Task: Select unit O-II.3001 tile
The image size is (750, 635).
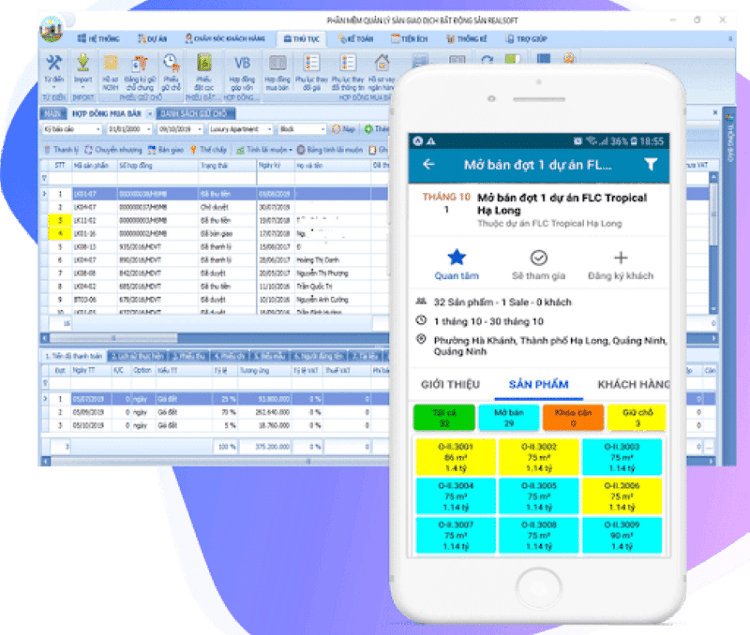Action: 455,457
